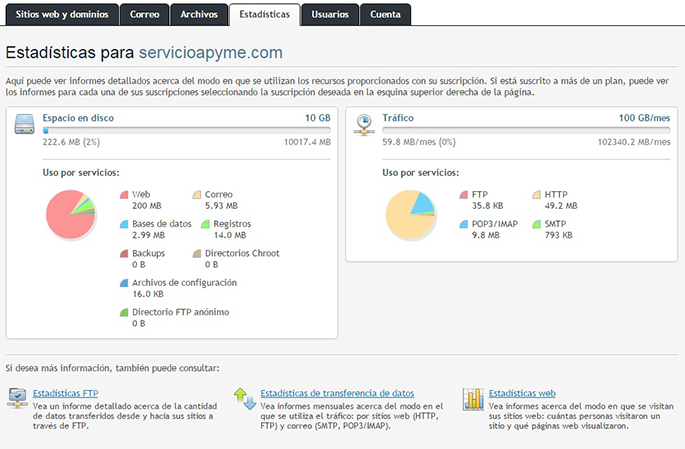Click the data transfer arrows icon

click(244, 399)
